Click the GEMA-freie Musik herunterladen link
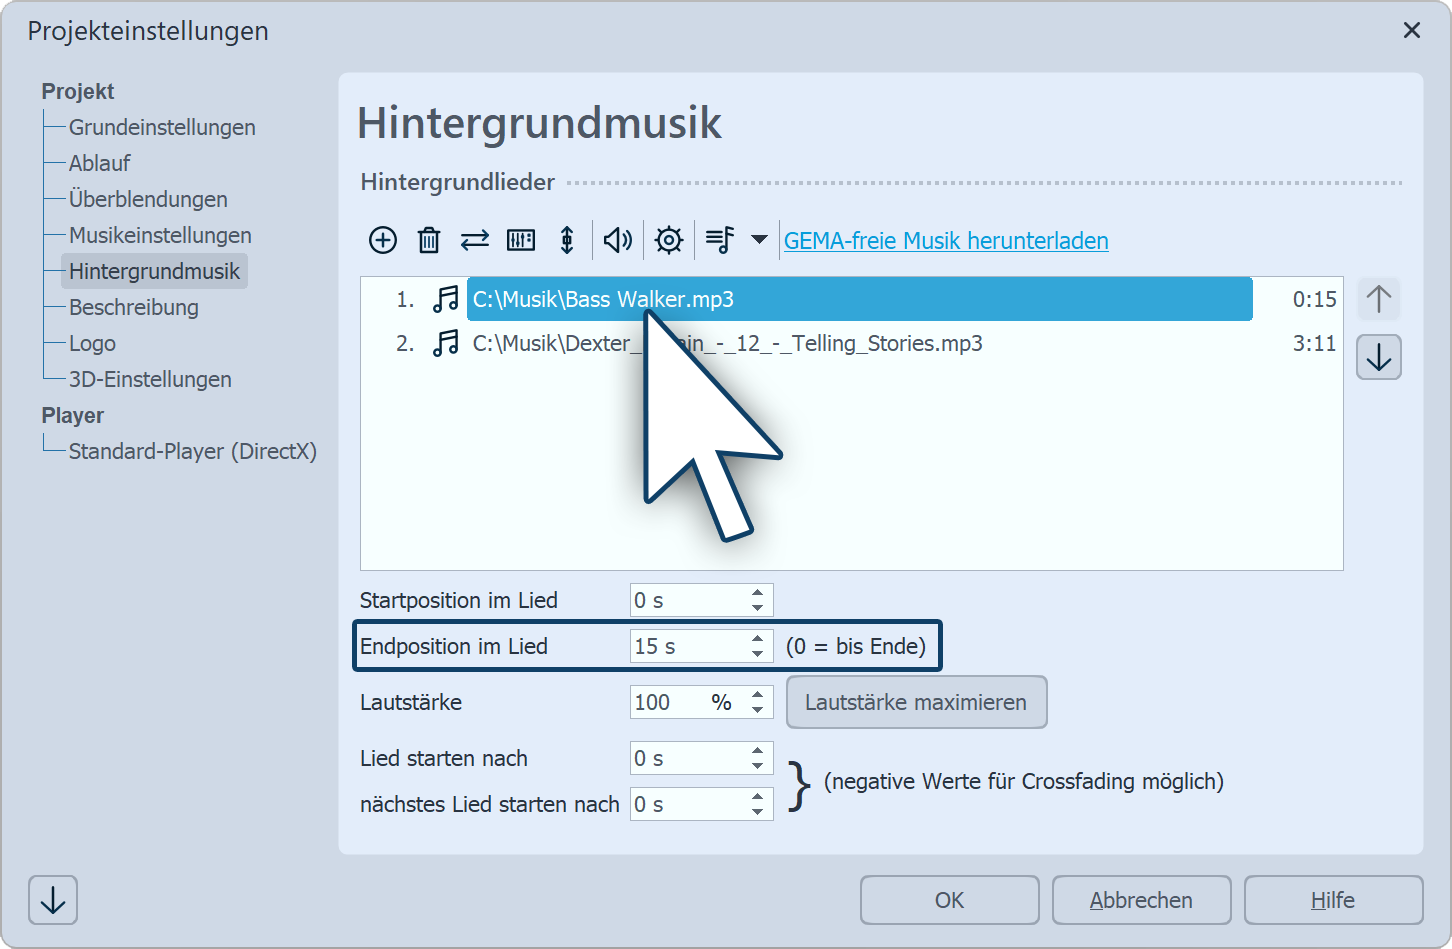The width and height of the screenshot is (1452, 949). [x=945, y=241]
